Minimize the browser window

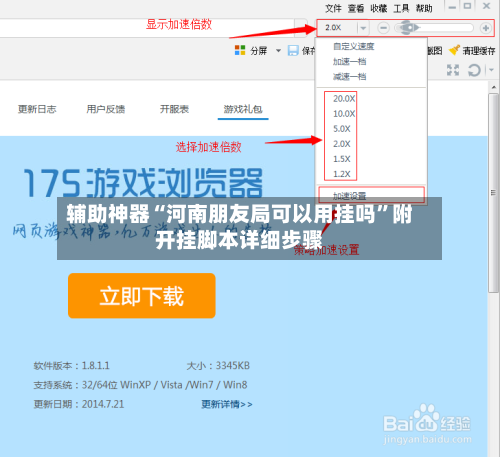pyautogui.click(x=452, y=7)
